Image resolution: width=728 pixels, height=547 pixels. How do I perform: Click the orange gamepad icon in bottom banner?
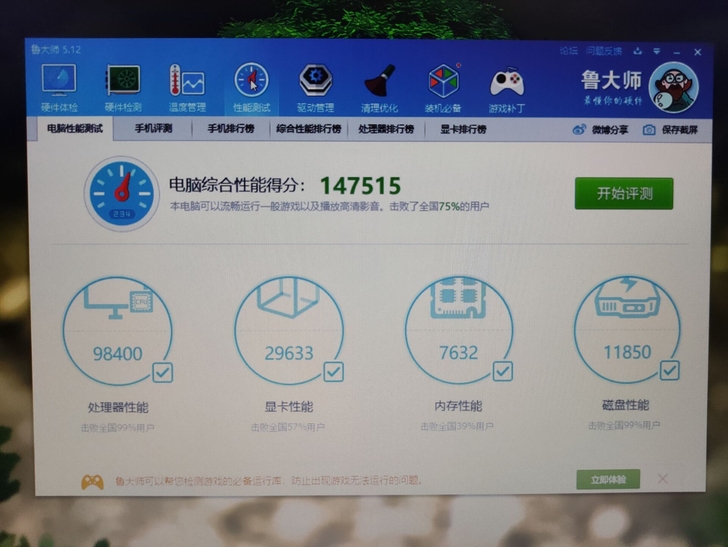tap(93, 482)
